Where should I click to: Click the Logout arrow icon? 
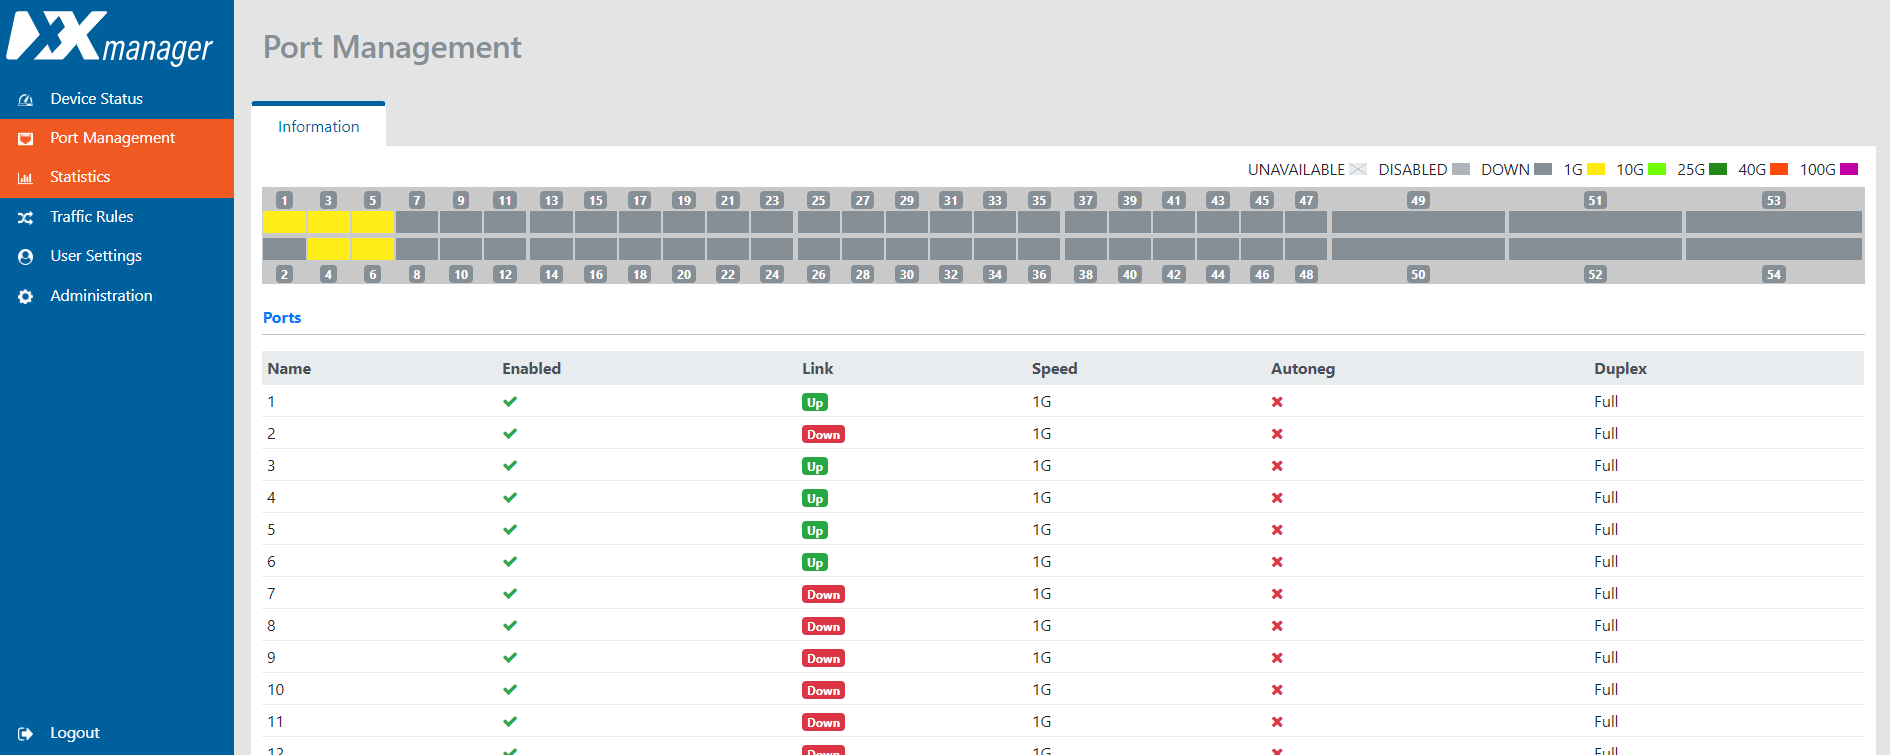coord(26,734)
